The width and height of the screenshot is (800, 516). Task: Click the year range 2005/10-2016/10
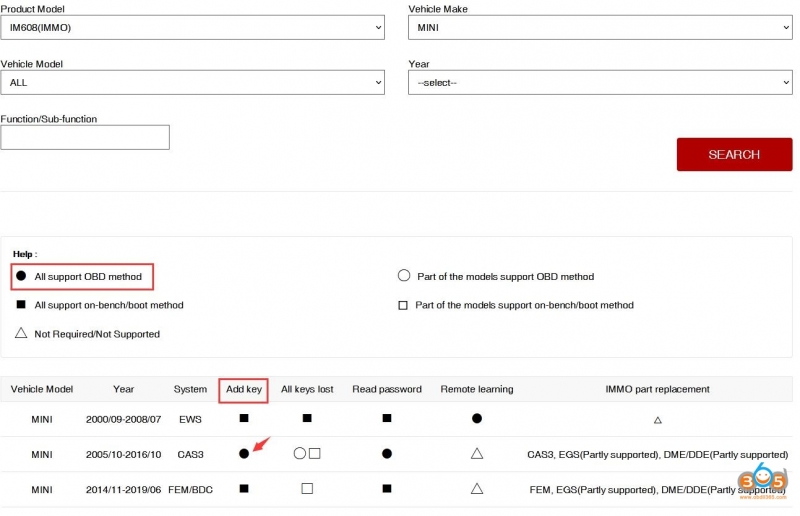[123, 454]
